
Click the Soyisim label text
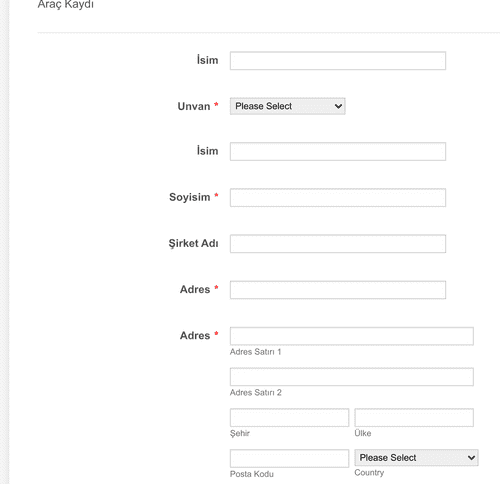pyautogui.click(x=190, y=197)
